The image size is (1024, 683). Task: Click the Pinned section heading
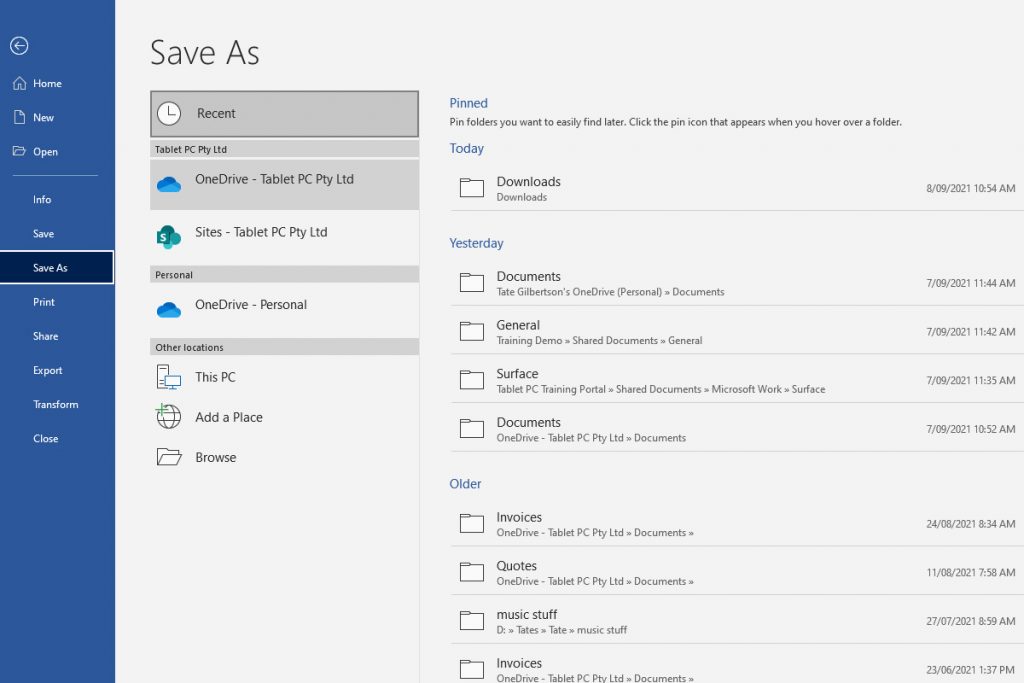pyautogui.click(x=468, y=103)
